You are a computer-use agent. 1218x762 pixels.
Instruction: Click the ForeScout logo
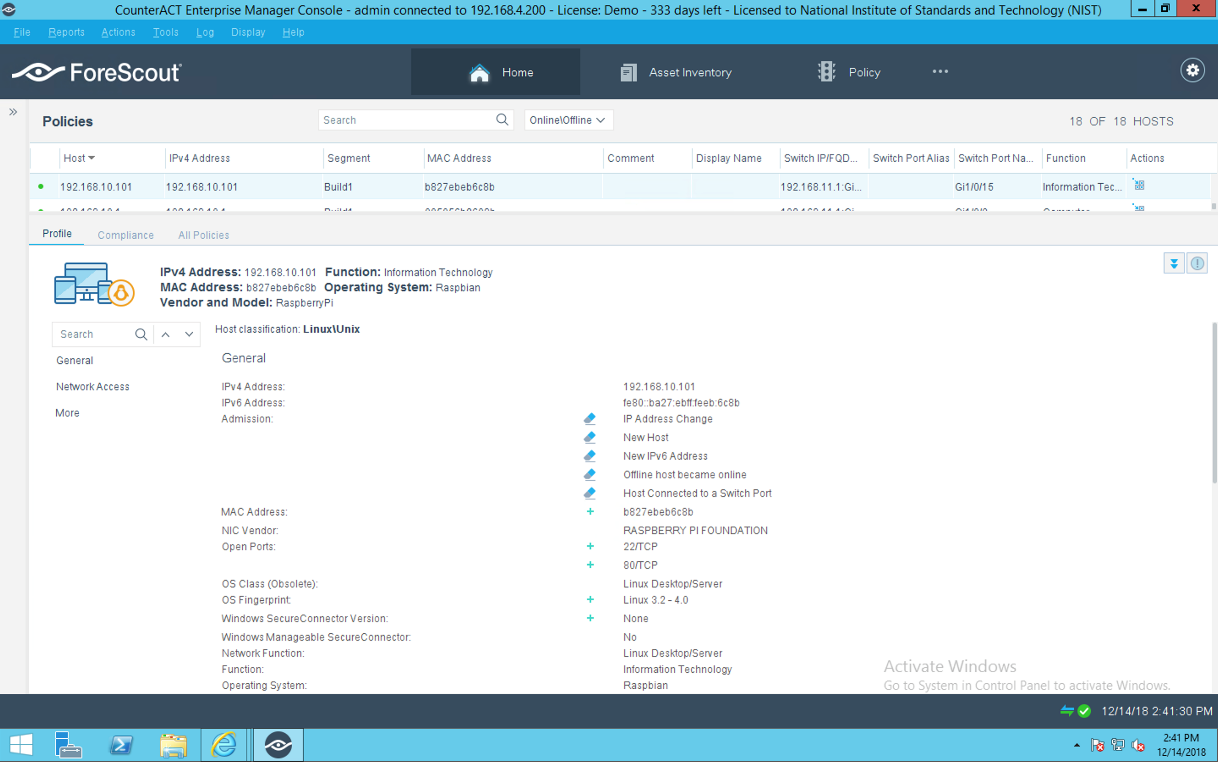coord(97,72)
